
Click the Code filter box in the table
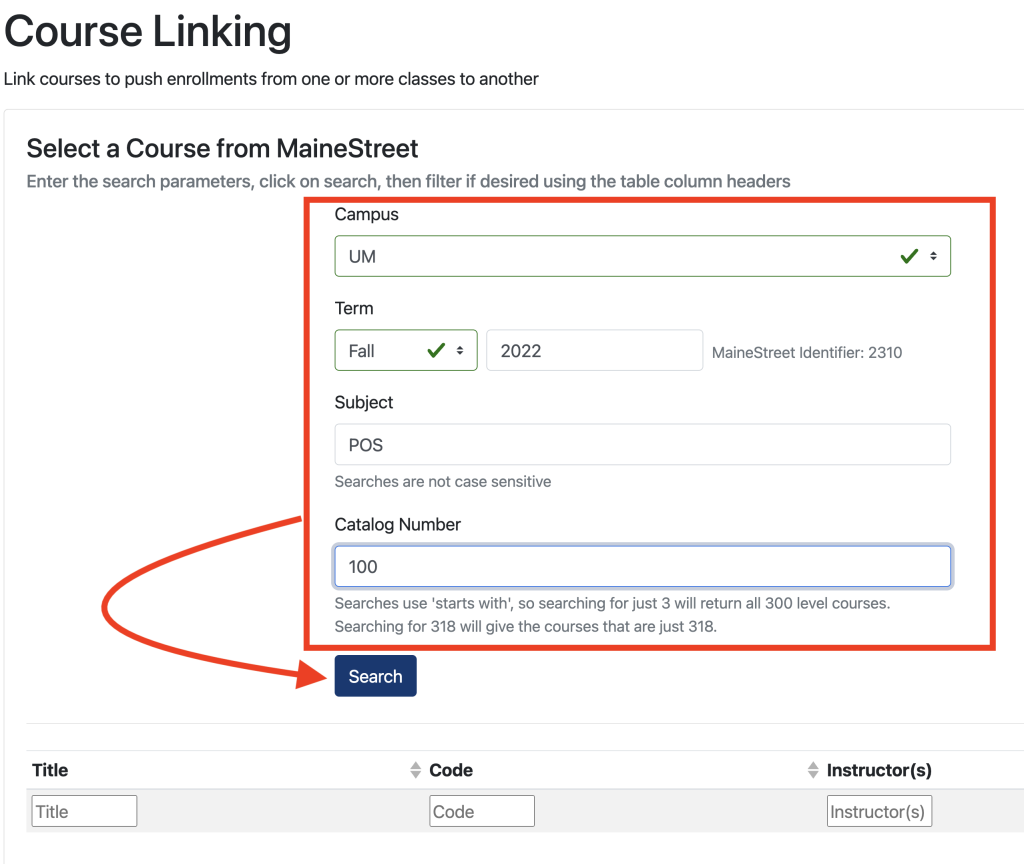(x=481, y=810)
